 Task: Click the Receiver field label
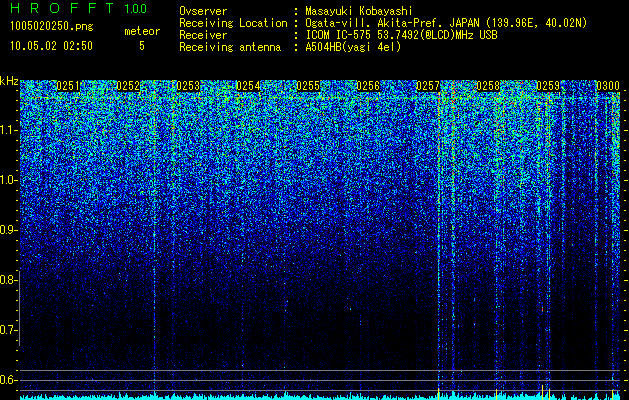(203, 35)
